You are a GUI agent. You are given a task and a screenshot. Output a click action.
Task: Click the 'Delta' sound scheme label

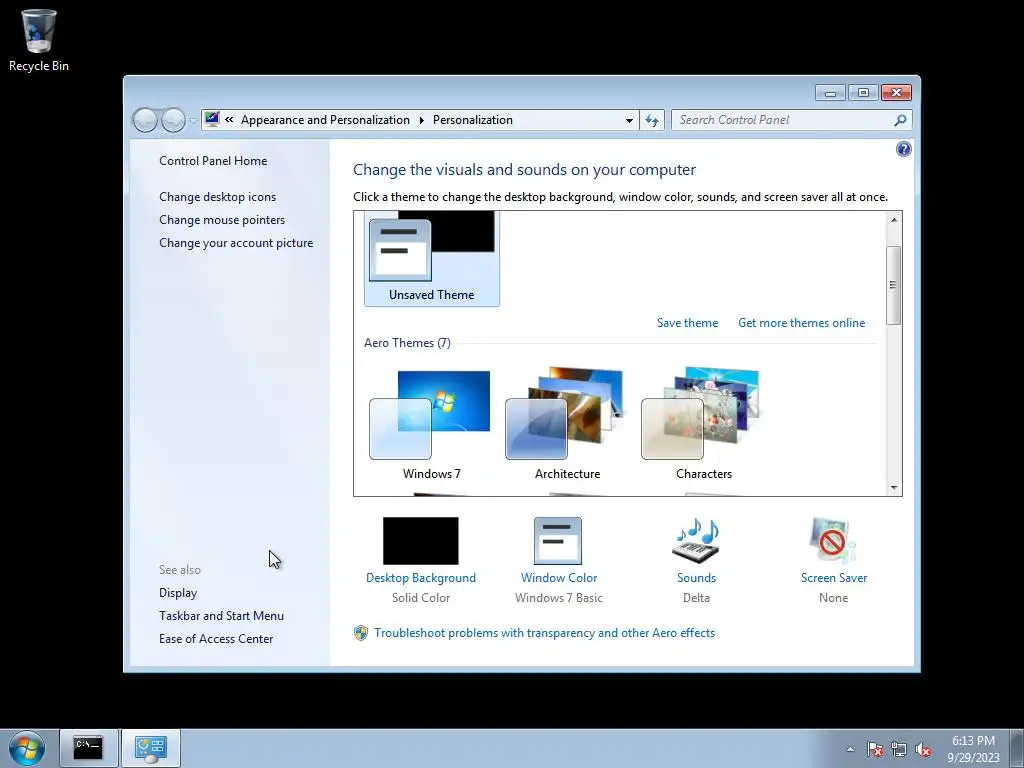[696, 598]
